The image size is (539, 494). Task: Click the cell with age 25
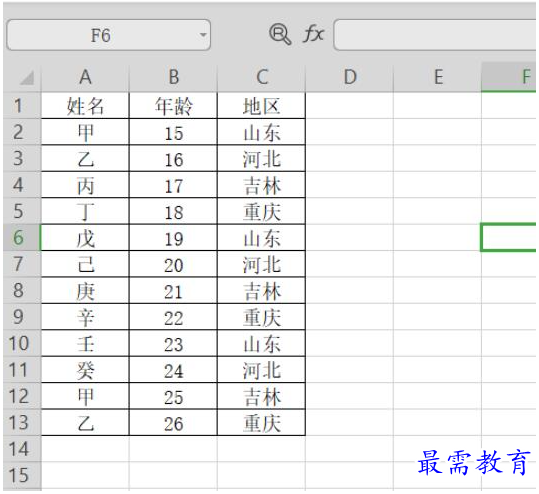click(173, 396)
